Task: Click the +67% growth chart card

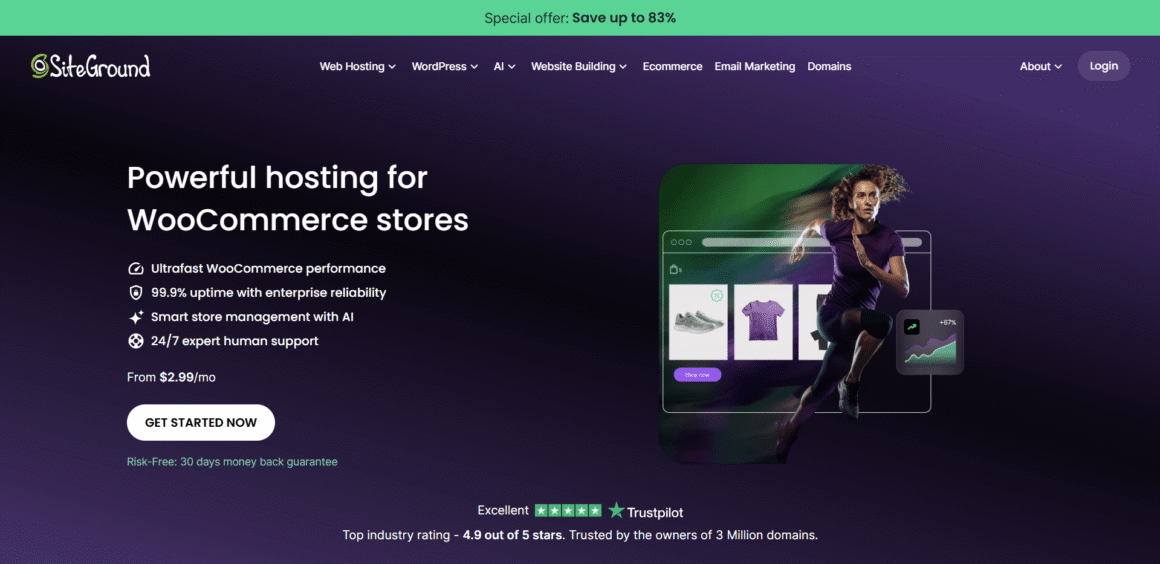Action: [930, 342]
